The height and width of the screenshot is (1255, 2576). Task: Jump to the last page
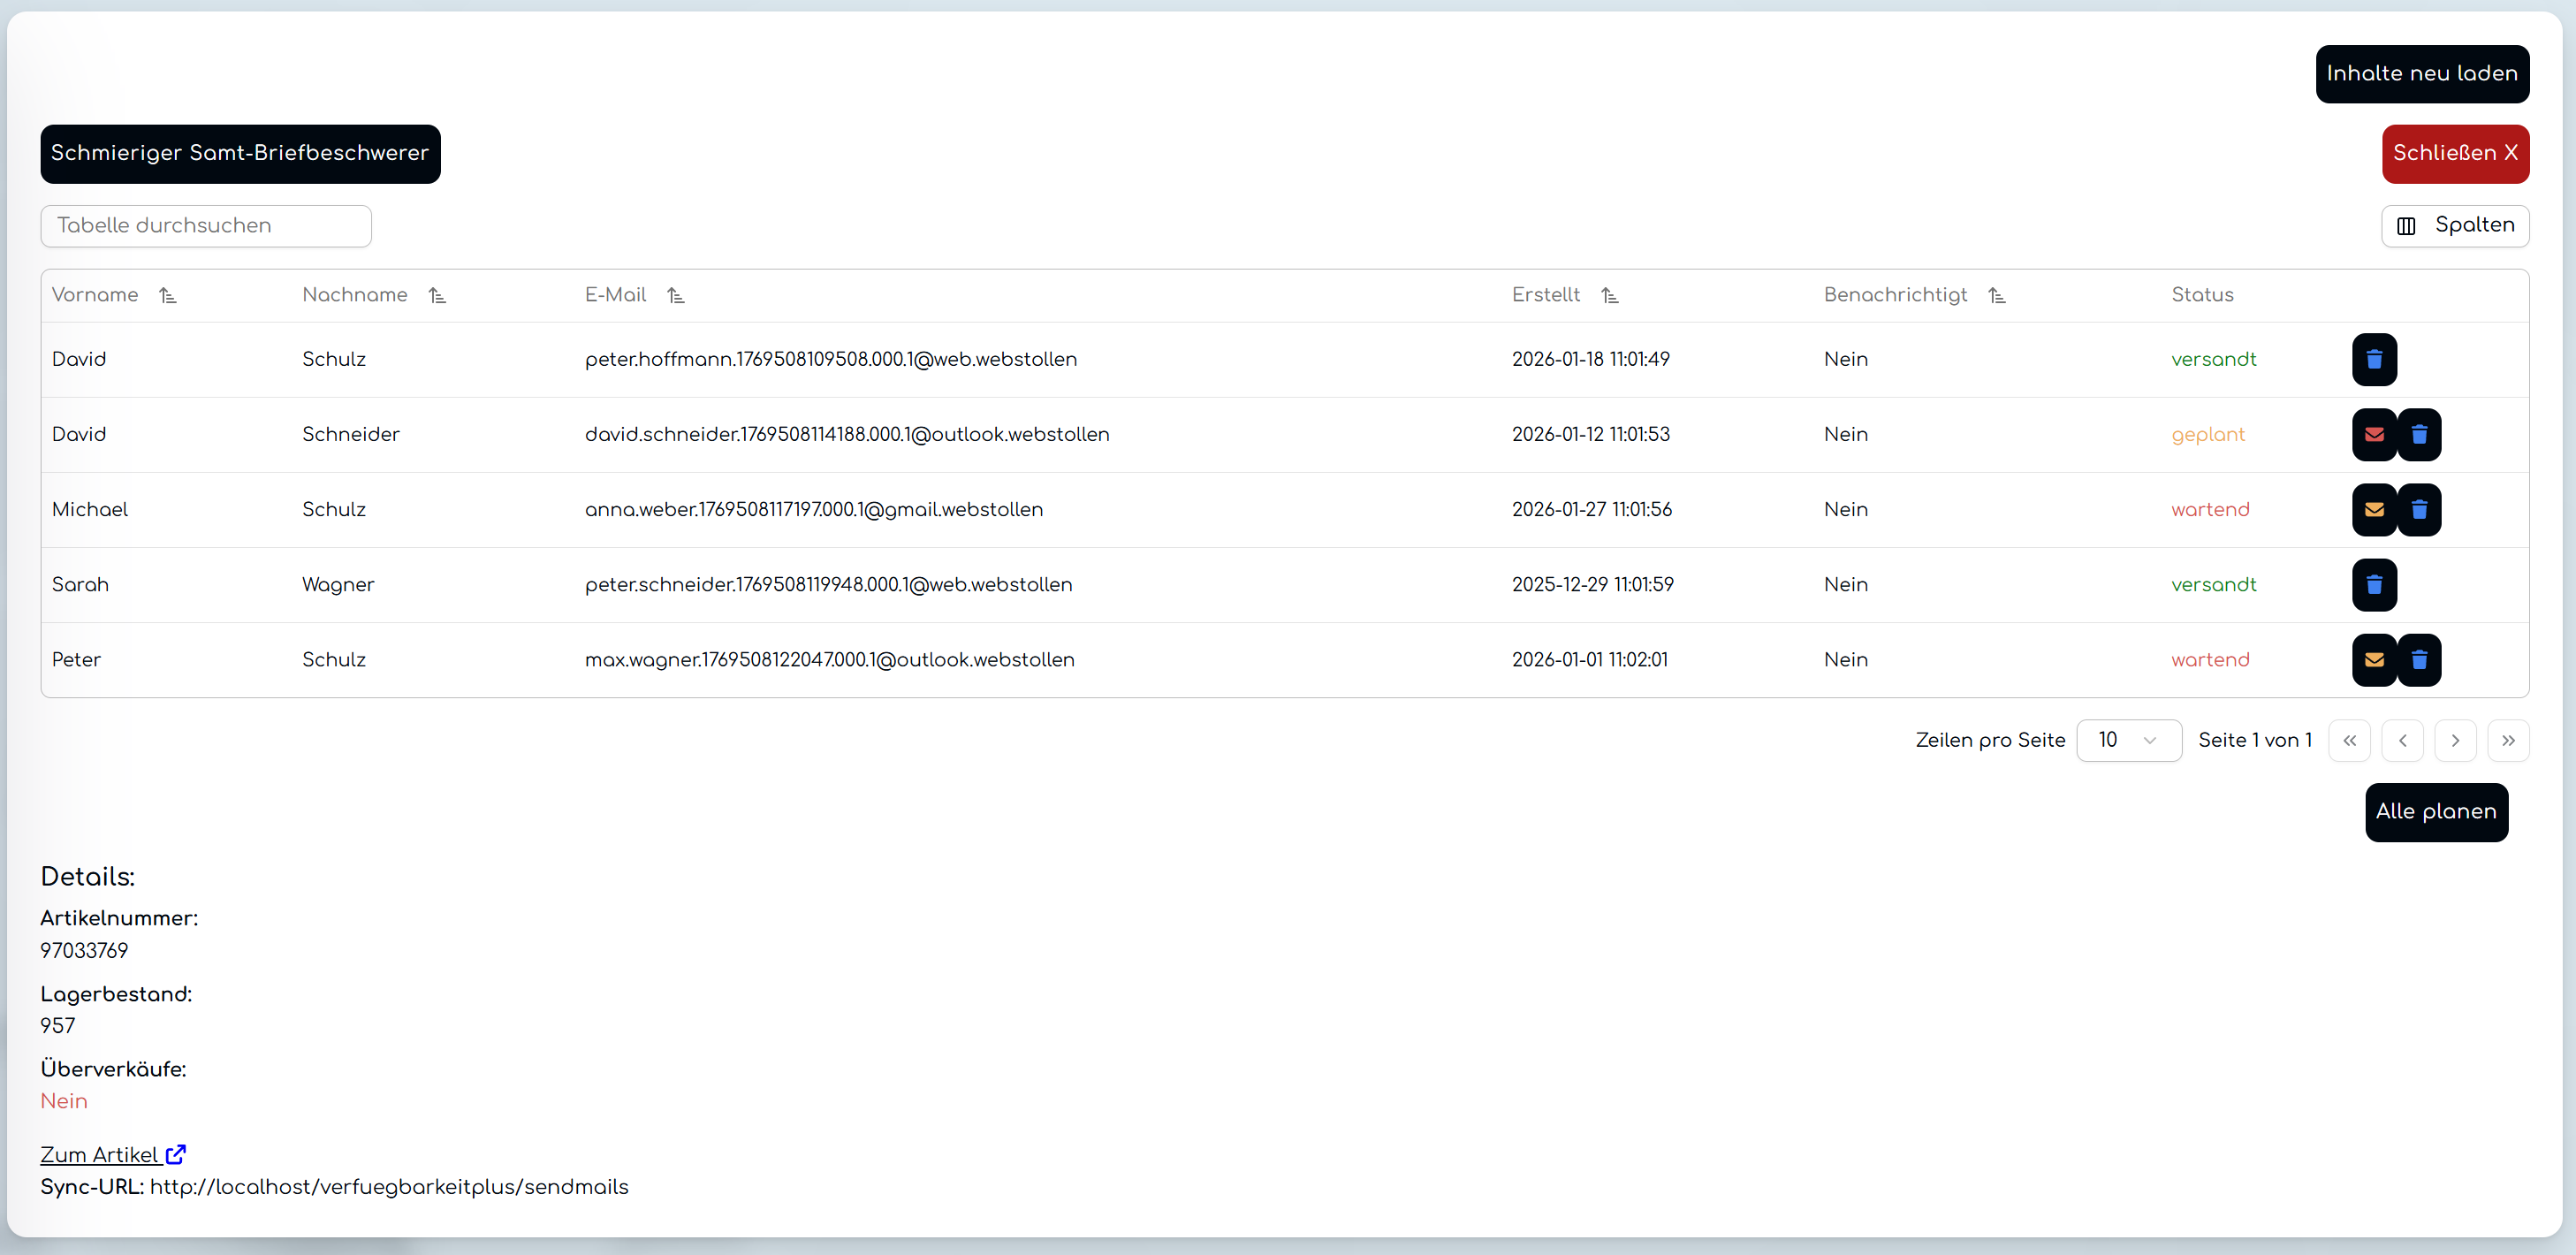2507,740
